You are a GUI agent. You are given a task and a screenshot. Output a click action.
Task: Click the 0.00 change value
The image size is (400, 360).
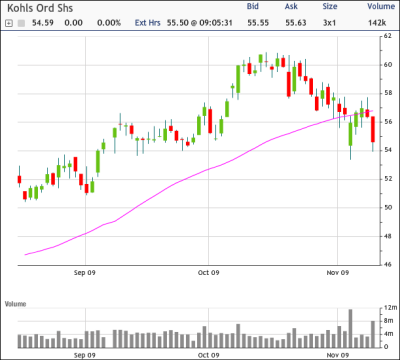[x=74, y=23]
